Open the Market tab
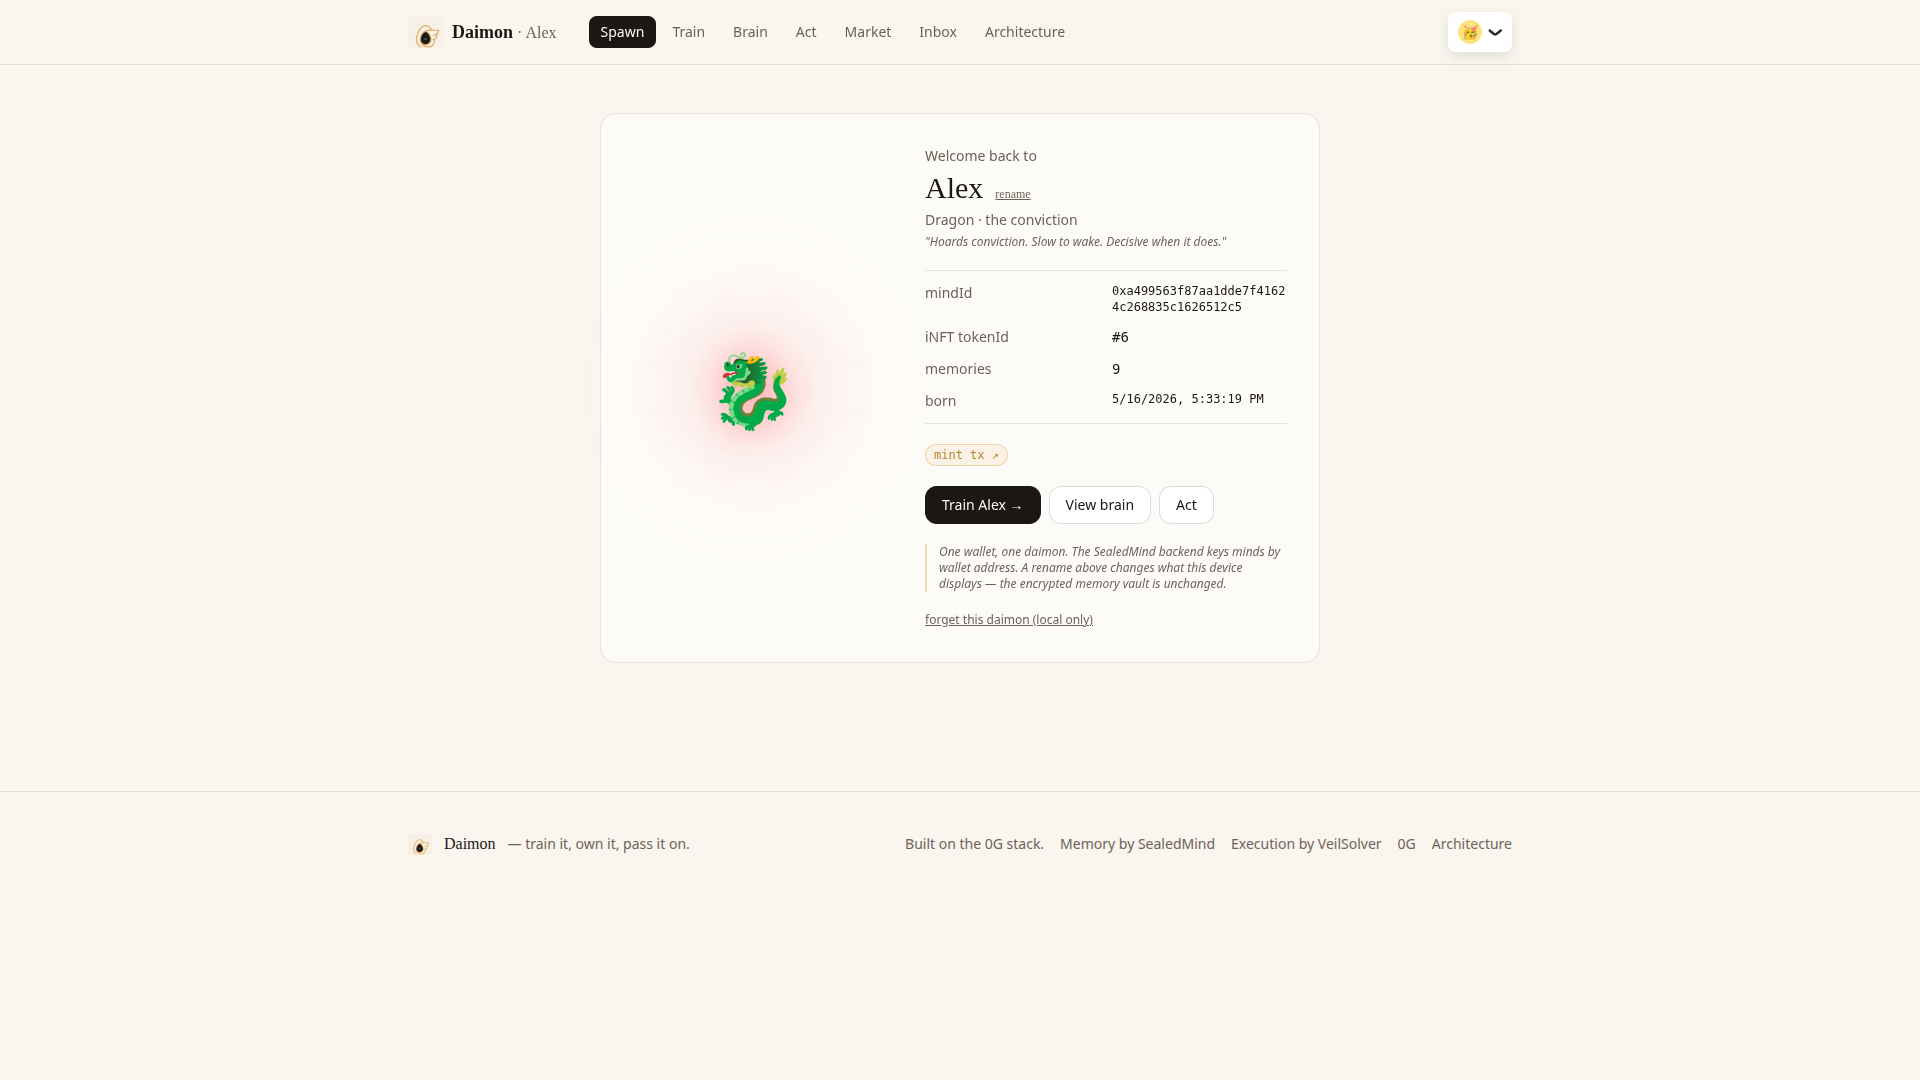This screenshot has width=1920, height=1080. click(x=868, y=32)
